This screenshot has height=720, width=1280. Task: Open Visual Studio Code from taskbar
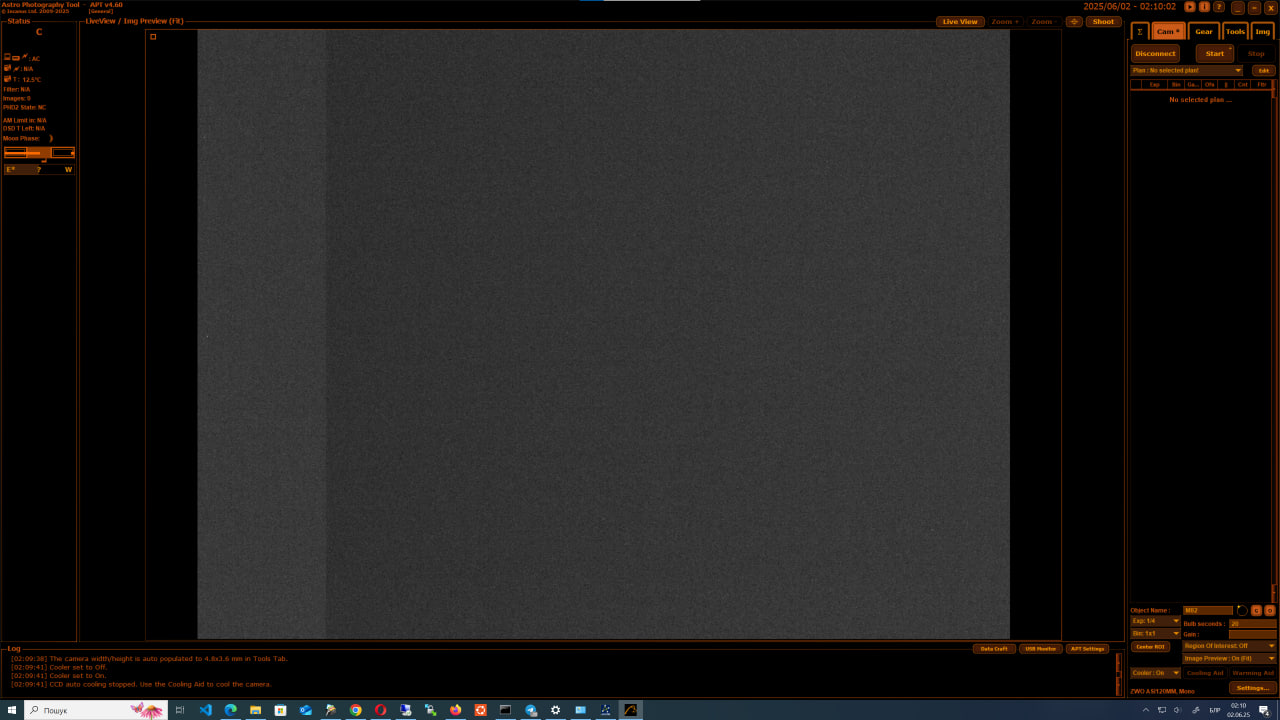(x=205, y=710)
